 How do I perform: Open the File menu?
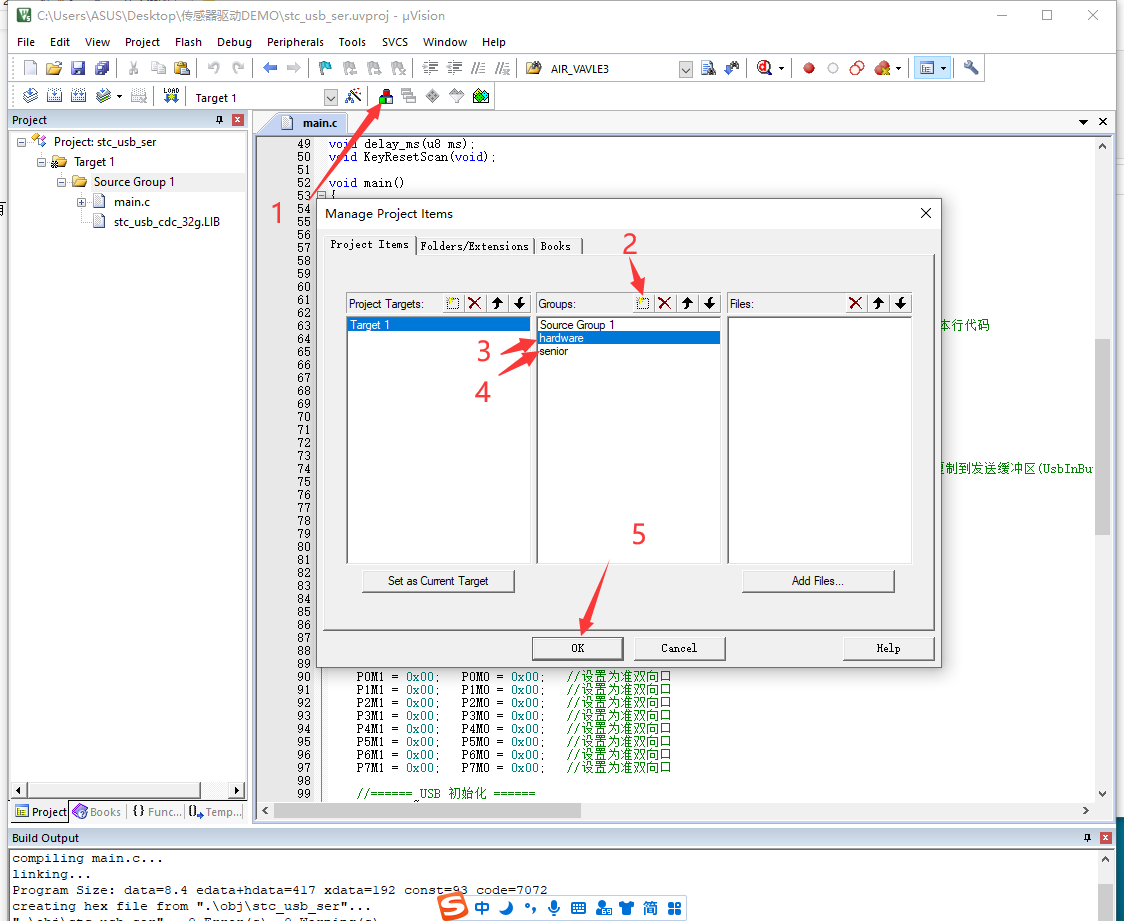click(26, 42)
